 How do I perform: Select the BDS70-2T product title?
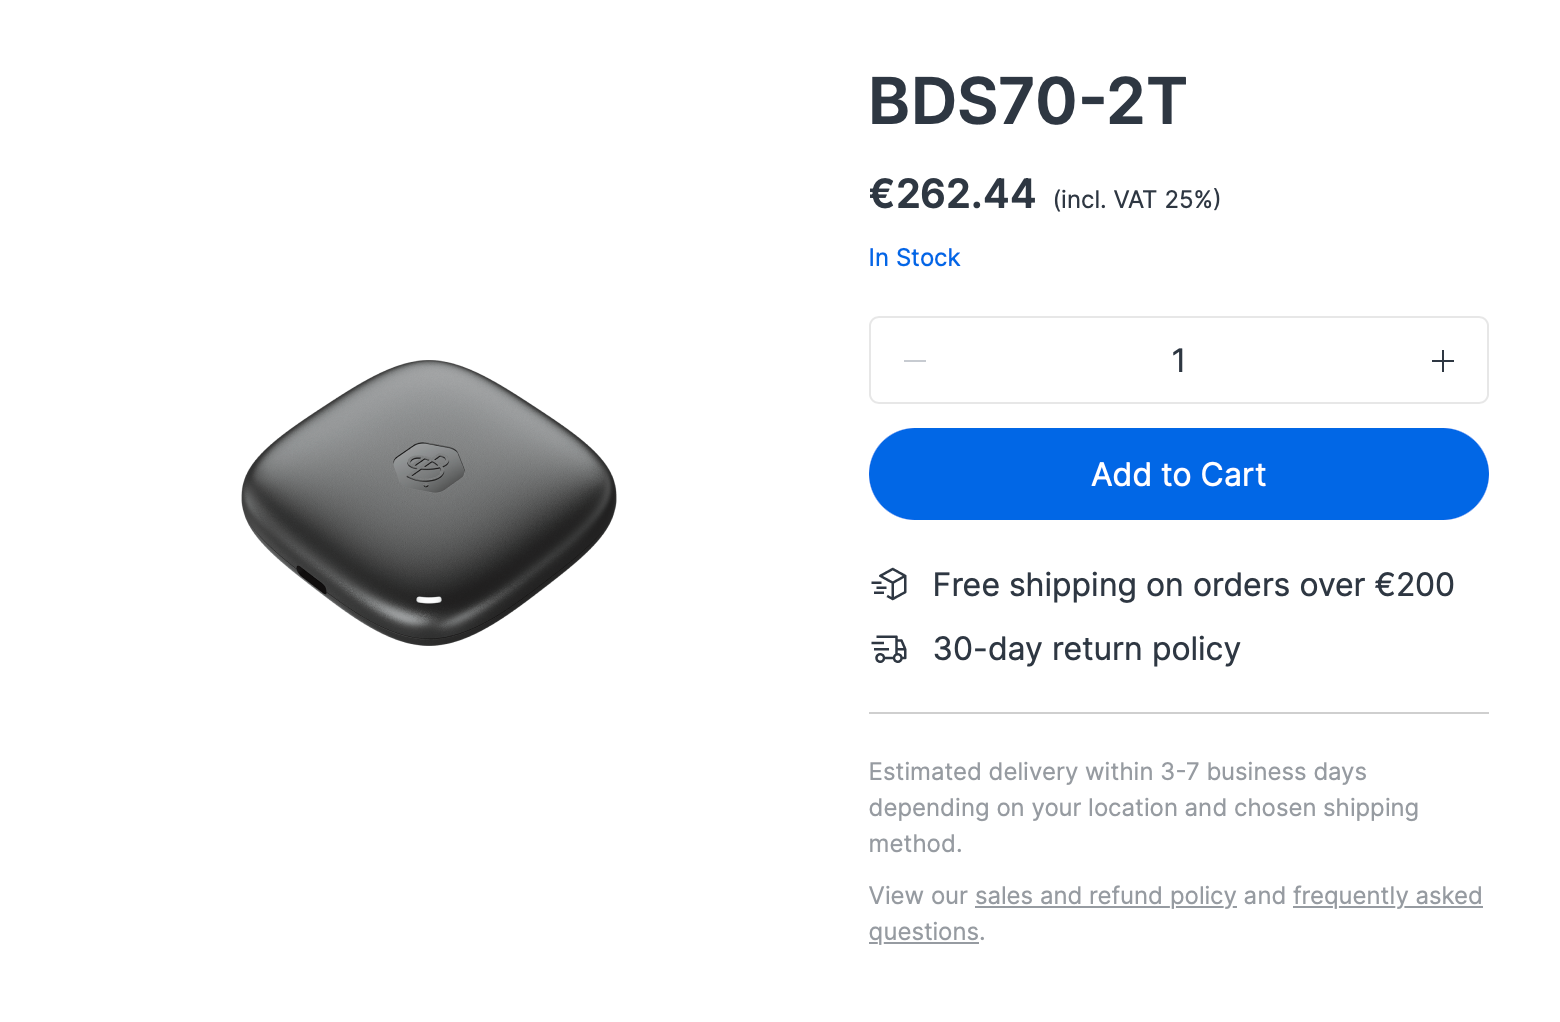1027,101
